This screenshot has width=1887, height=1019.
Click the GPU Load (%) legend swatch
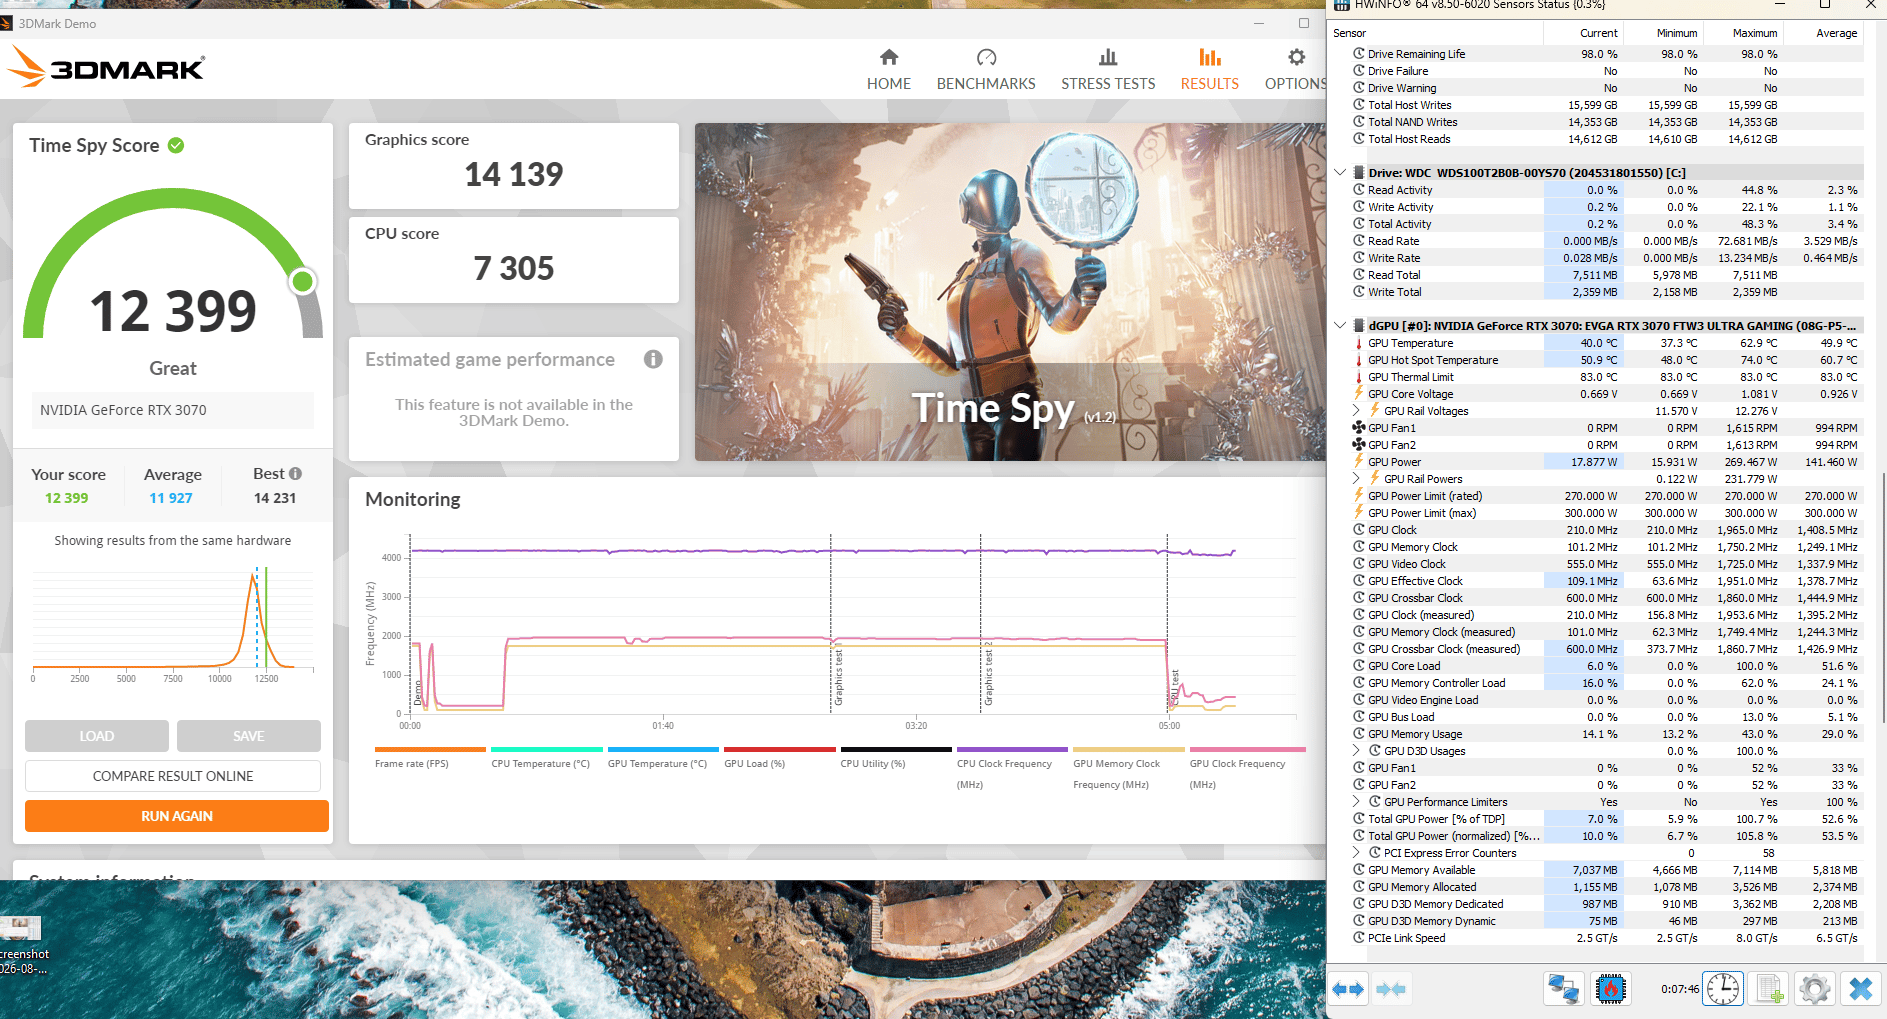[780, 749]
